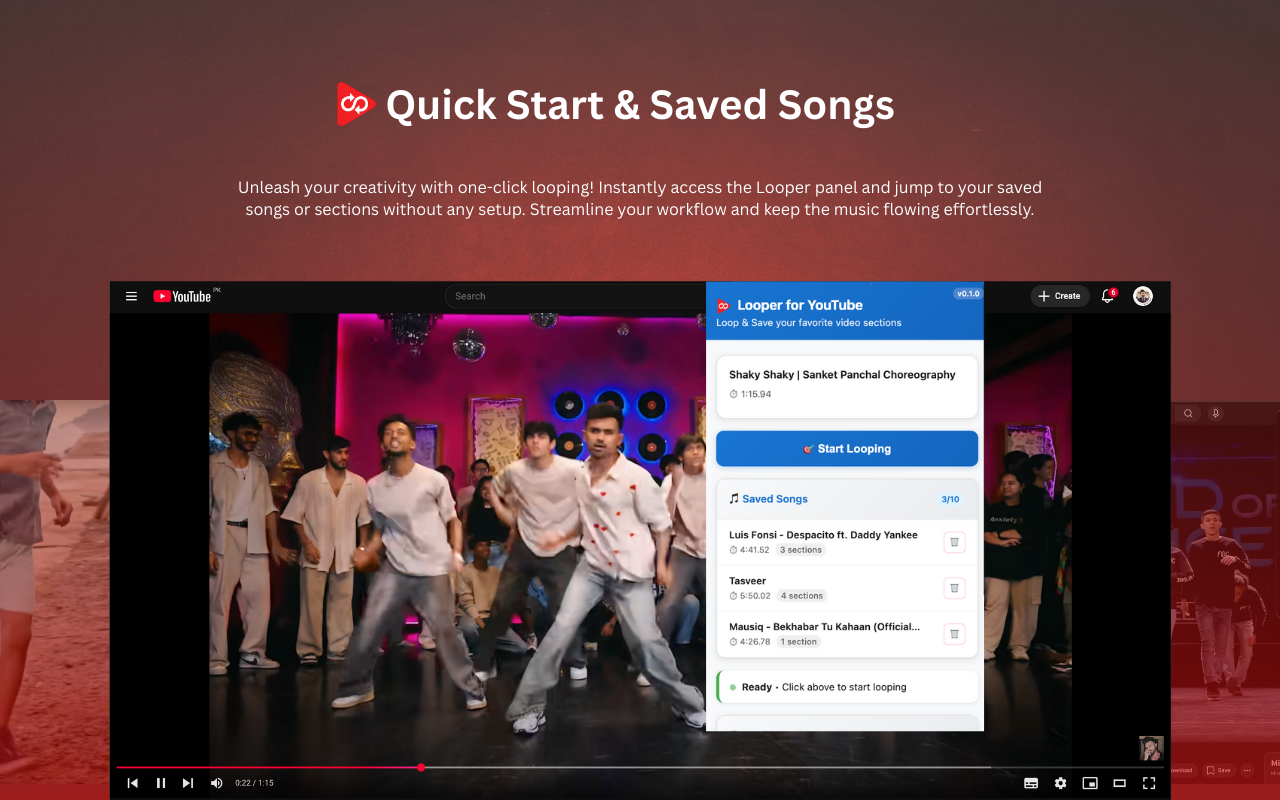Open the YouTube guide hamburger menu
The image size is (1280, 800).
pos(131,295)
